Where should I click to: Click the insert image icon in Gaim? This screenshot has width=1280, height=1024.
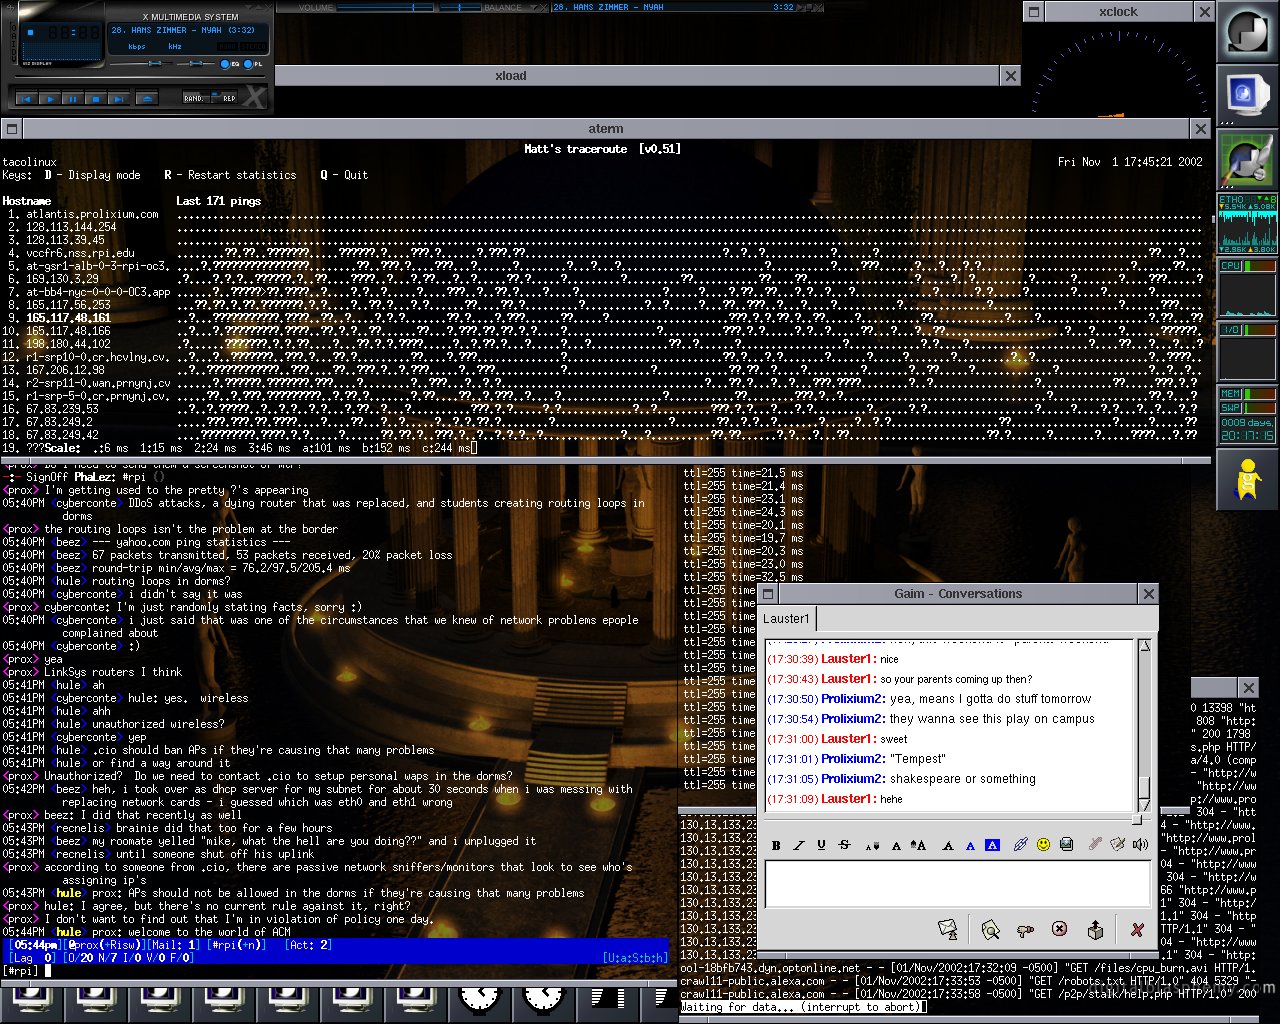(x=1066, y=845)
